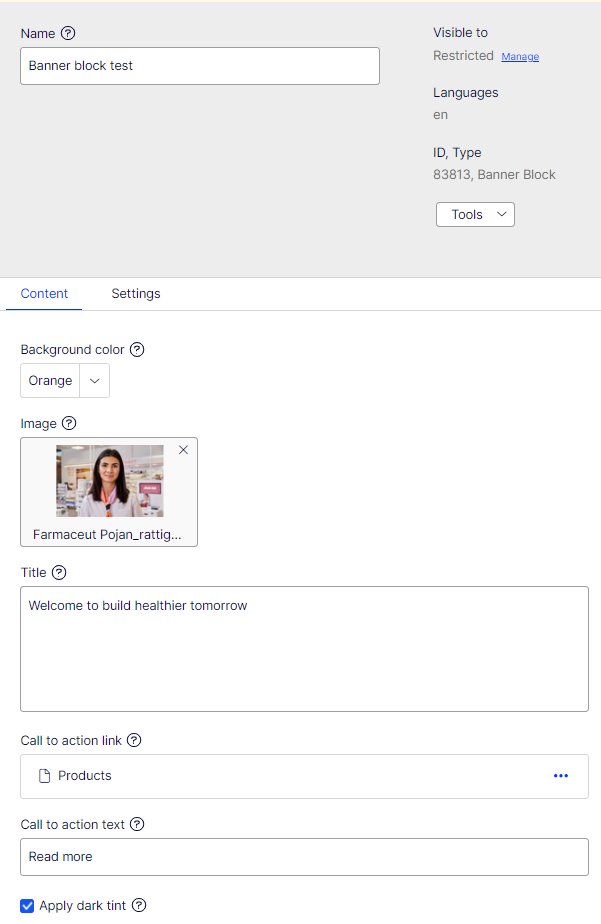
Task: Click the Apply dark tint label
Action: click(82, 906)
